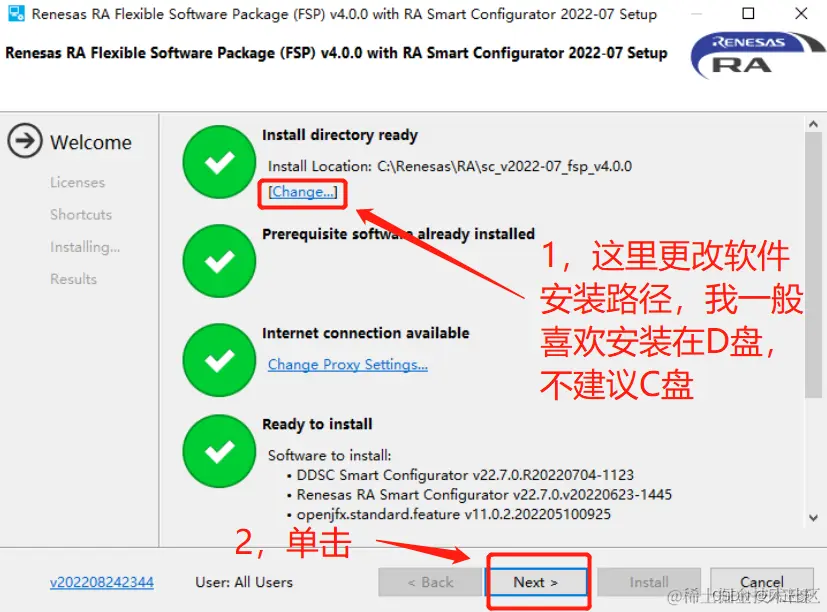Click the scrollbar down arrow

tap(813, 518)
